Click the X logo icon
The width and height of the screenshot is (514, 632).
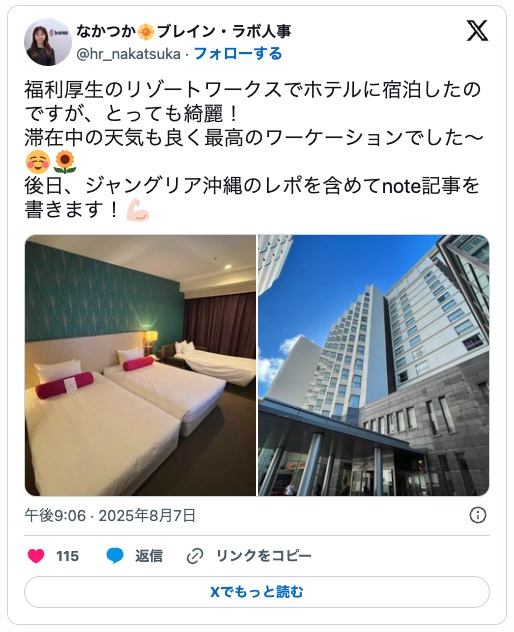click(x=477, y=31)
